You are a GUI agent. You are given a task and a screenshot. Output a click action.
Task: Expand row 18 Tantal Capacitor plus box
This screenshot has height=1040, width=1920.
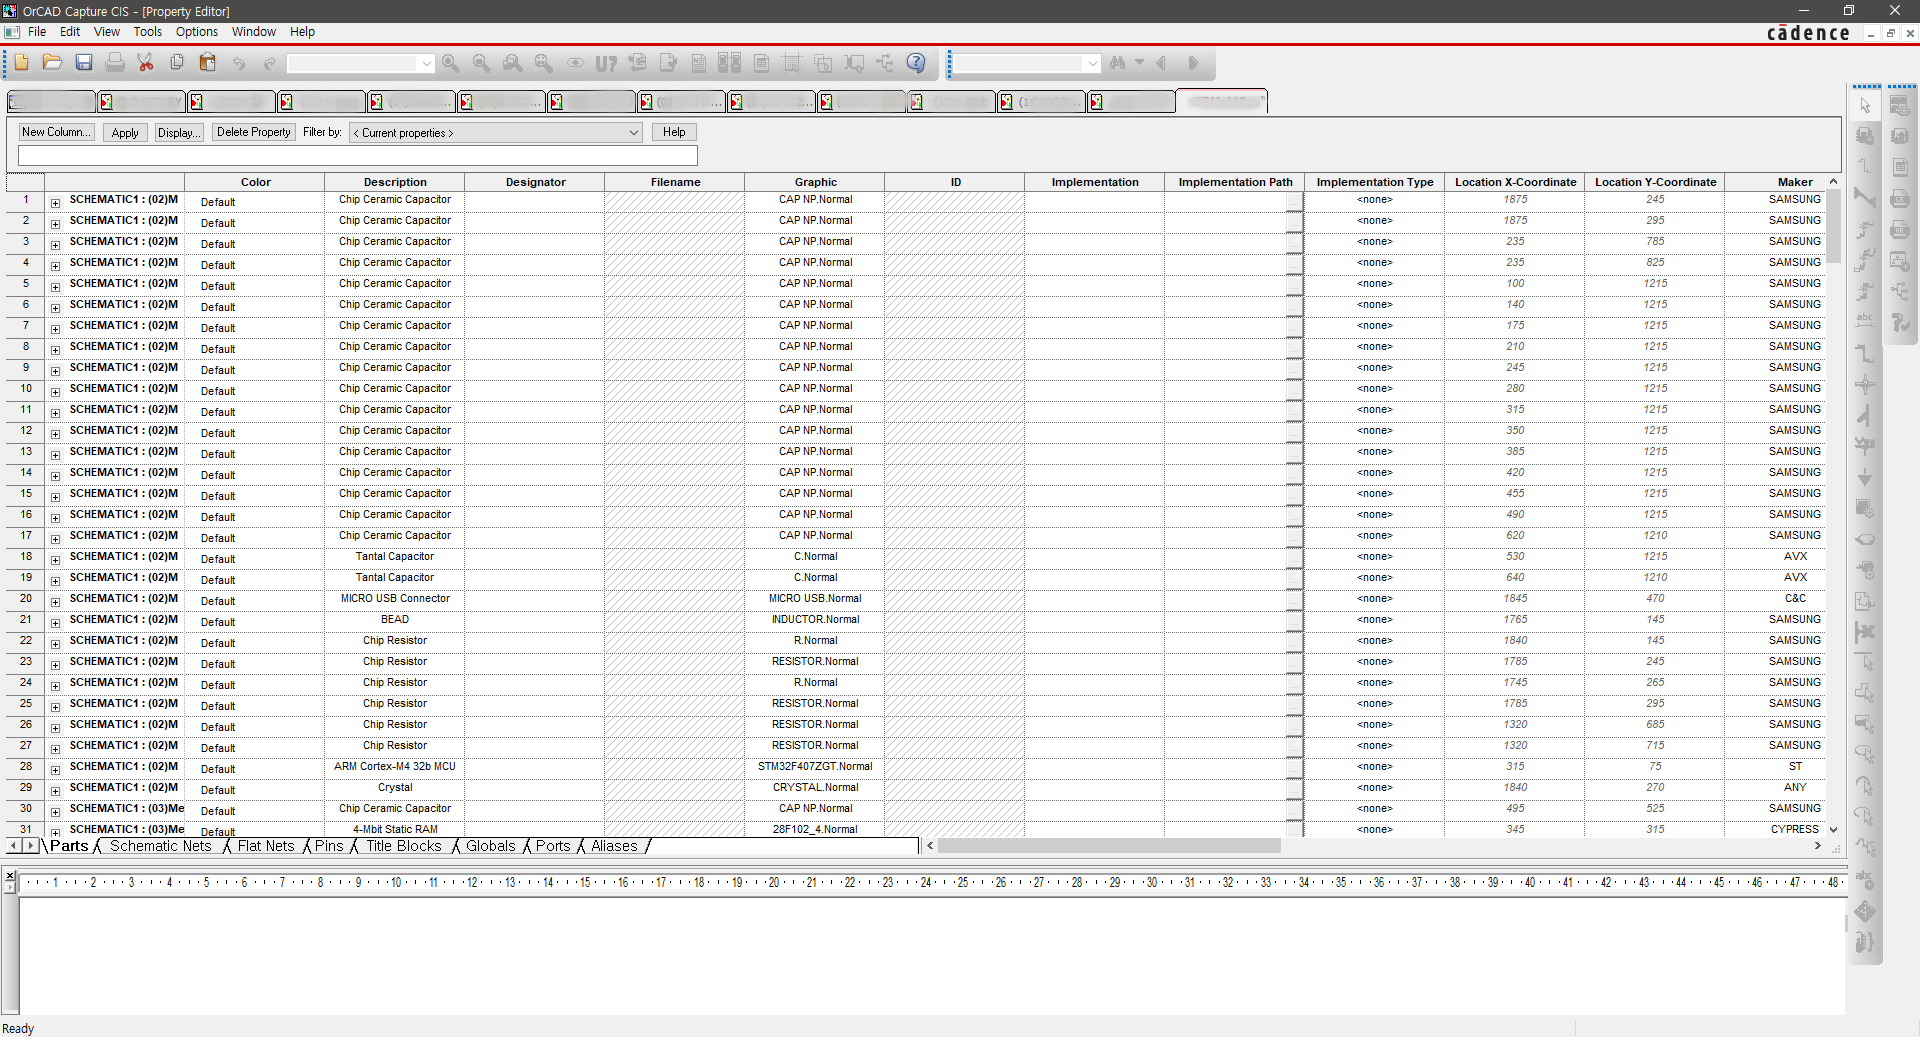pos(55,560)
